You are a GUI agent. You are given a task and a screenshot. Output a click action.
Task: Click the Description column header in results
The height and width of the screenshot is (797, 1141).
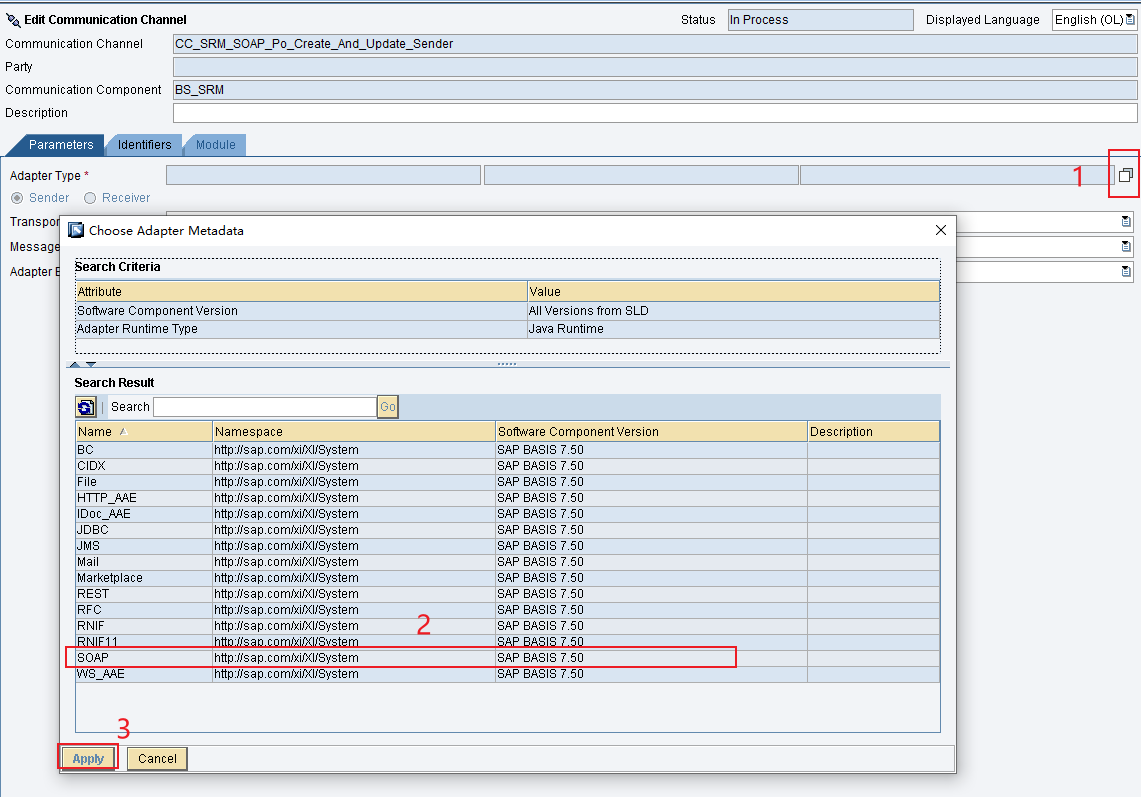coord(873,432)
